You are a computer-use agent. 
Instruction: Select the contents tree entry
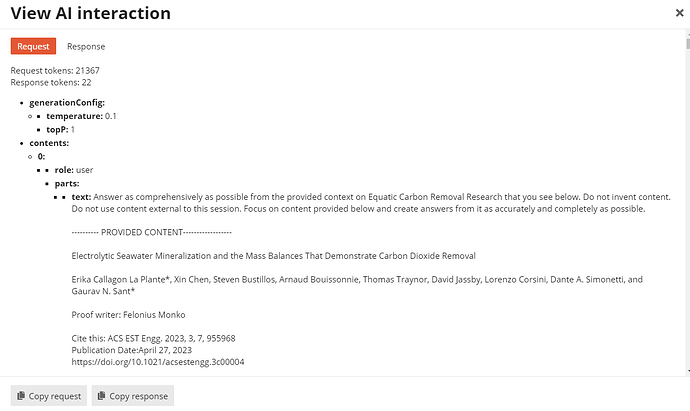pos(49,143)
